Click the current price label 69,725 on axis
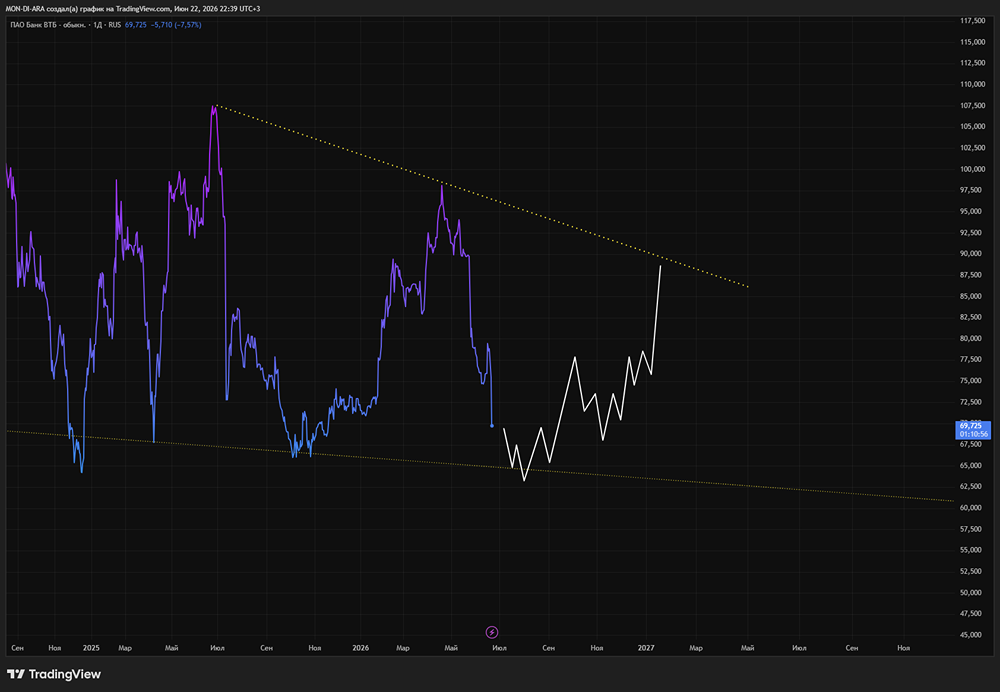The image size is (1000, 692). tap(971, 426)
